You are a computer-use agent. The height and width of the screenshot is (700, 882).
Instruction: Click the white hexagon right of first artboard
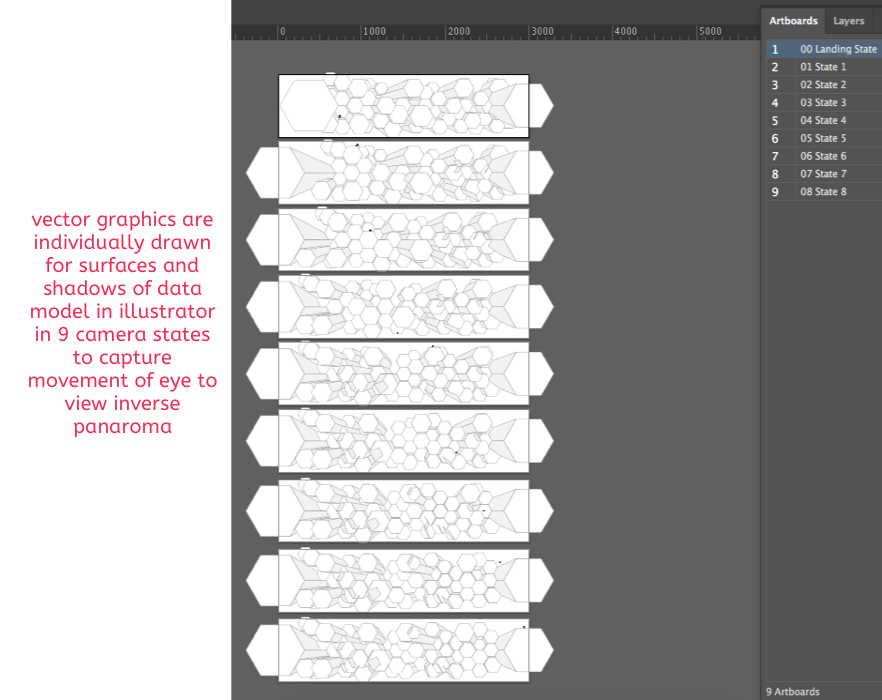click(541, 106)
